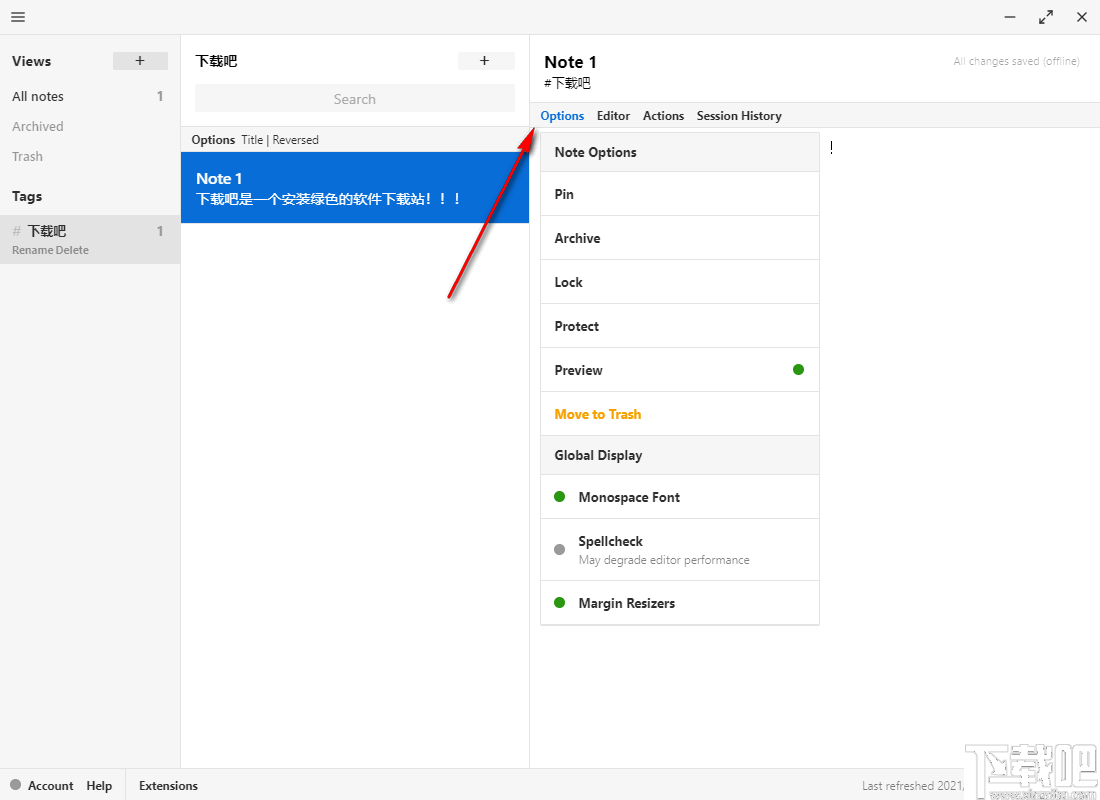Open the Actions dropdown menu

pyautogui.click(x=663, y=116)
